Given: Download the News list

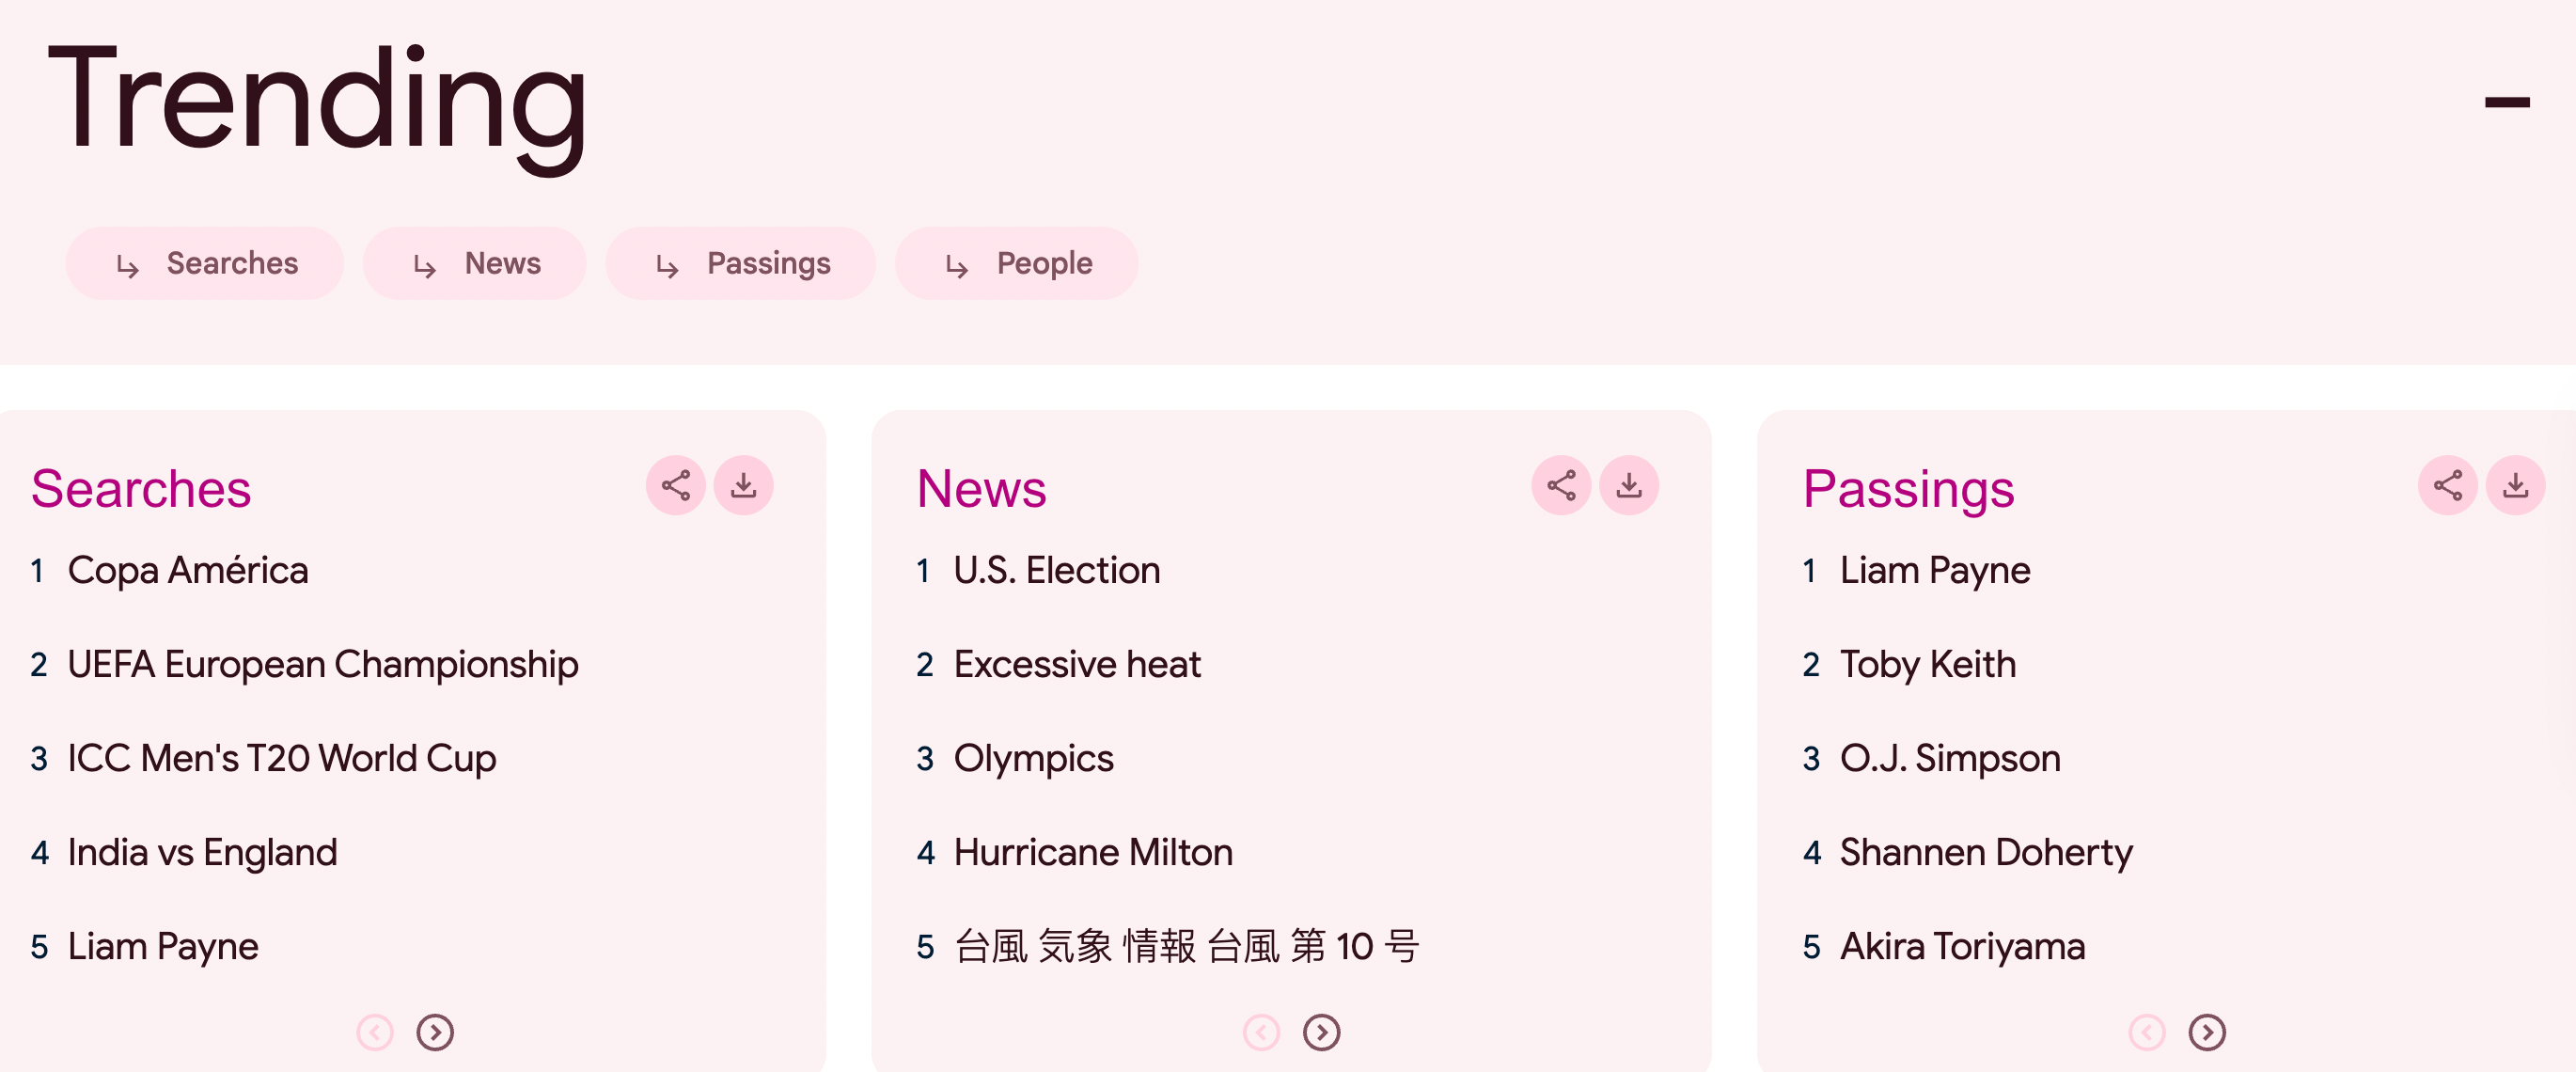Looking at the screenshot, I should click(x=1630, y=486).
